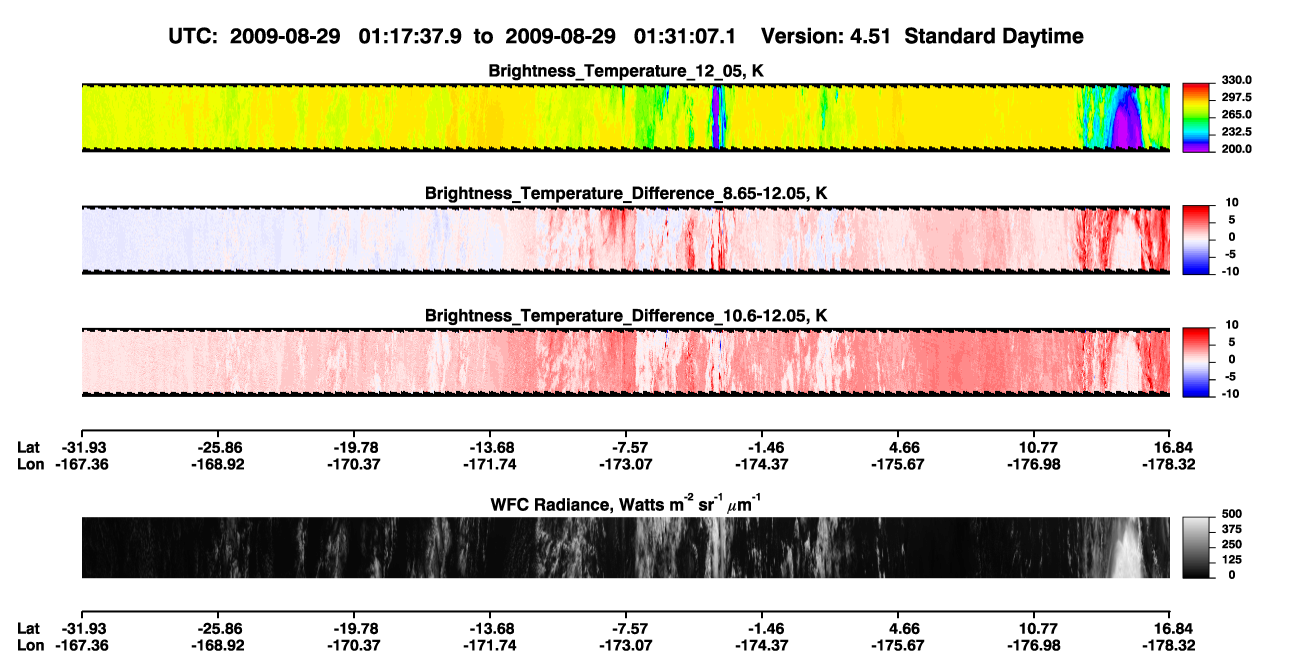
Task: Click the Lat label on the bottom axis
Action: [28, 629]
